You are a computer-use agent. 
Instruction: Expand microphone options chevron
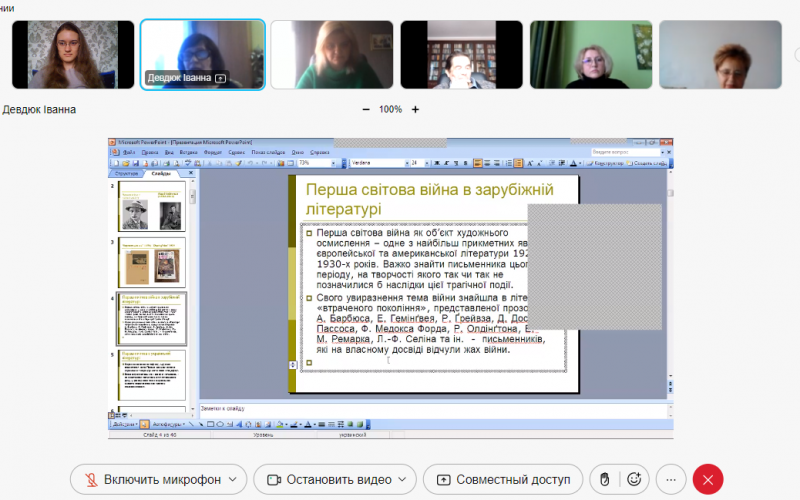(233, 479)
